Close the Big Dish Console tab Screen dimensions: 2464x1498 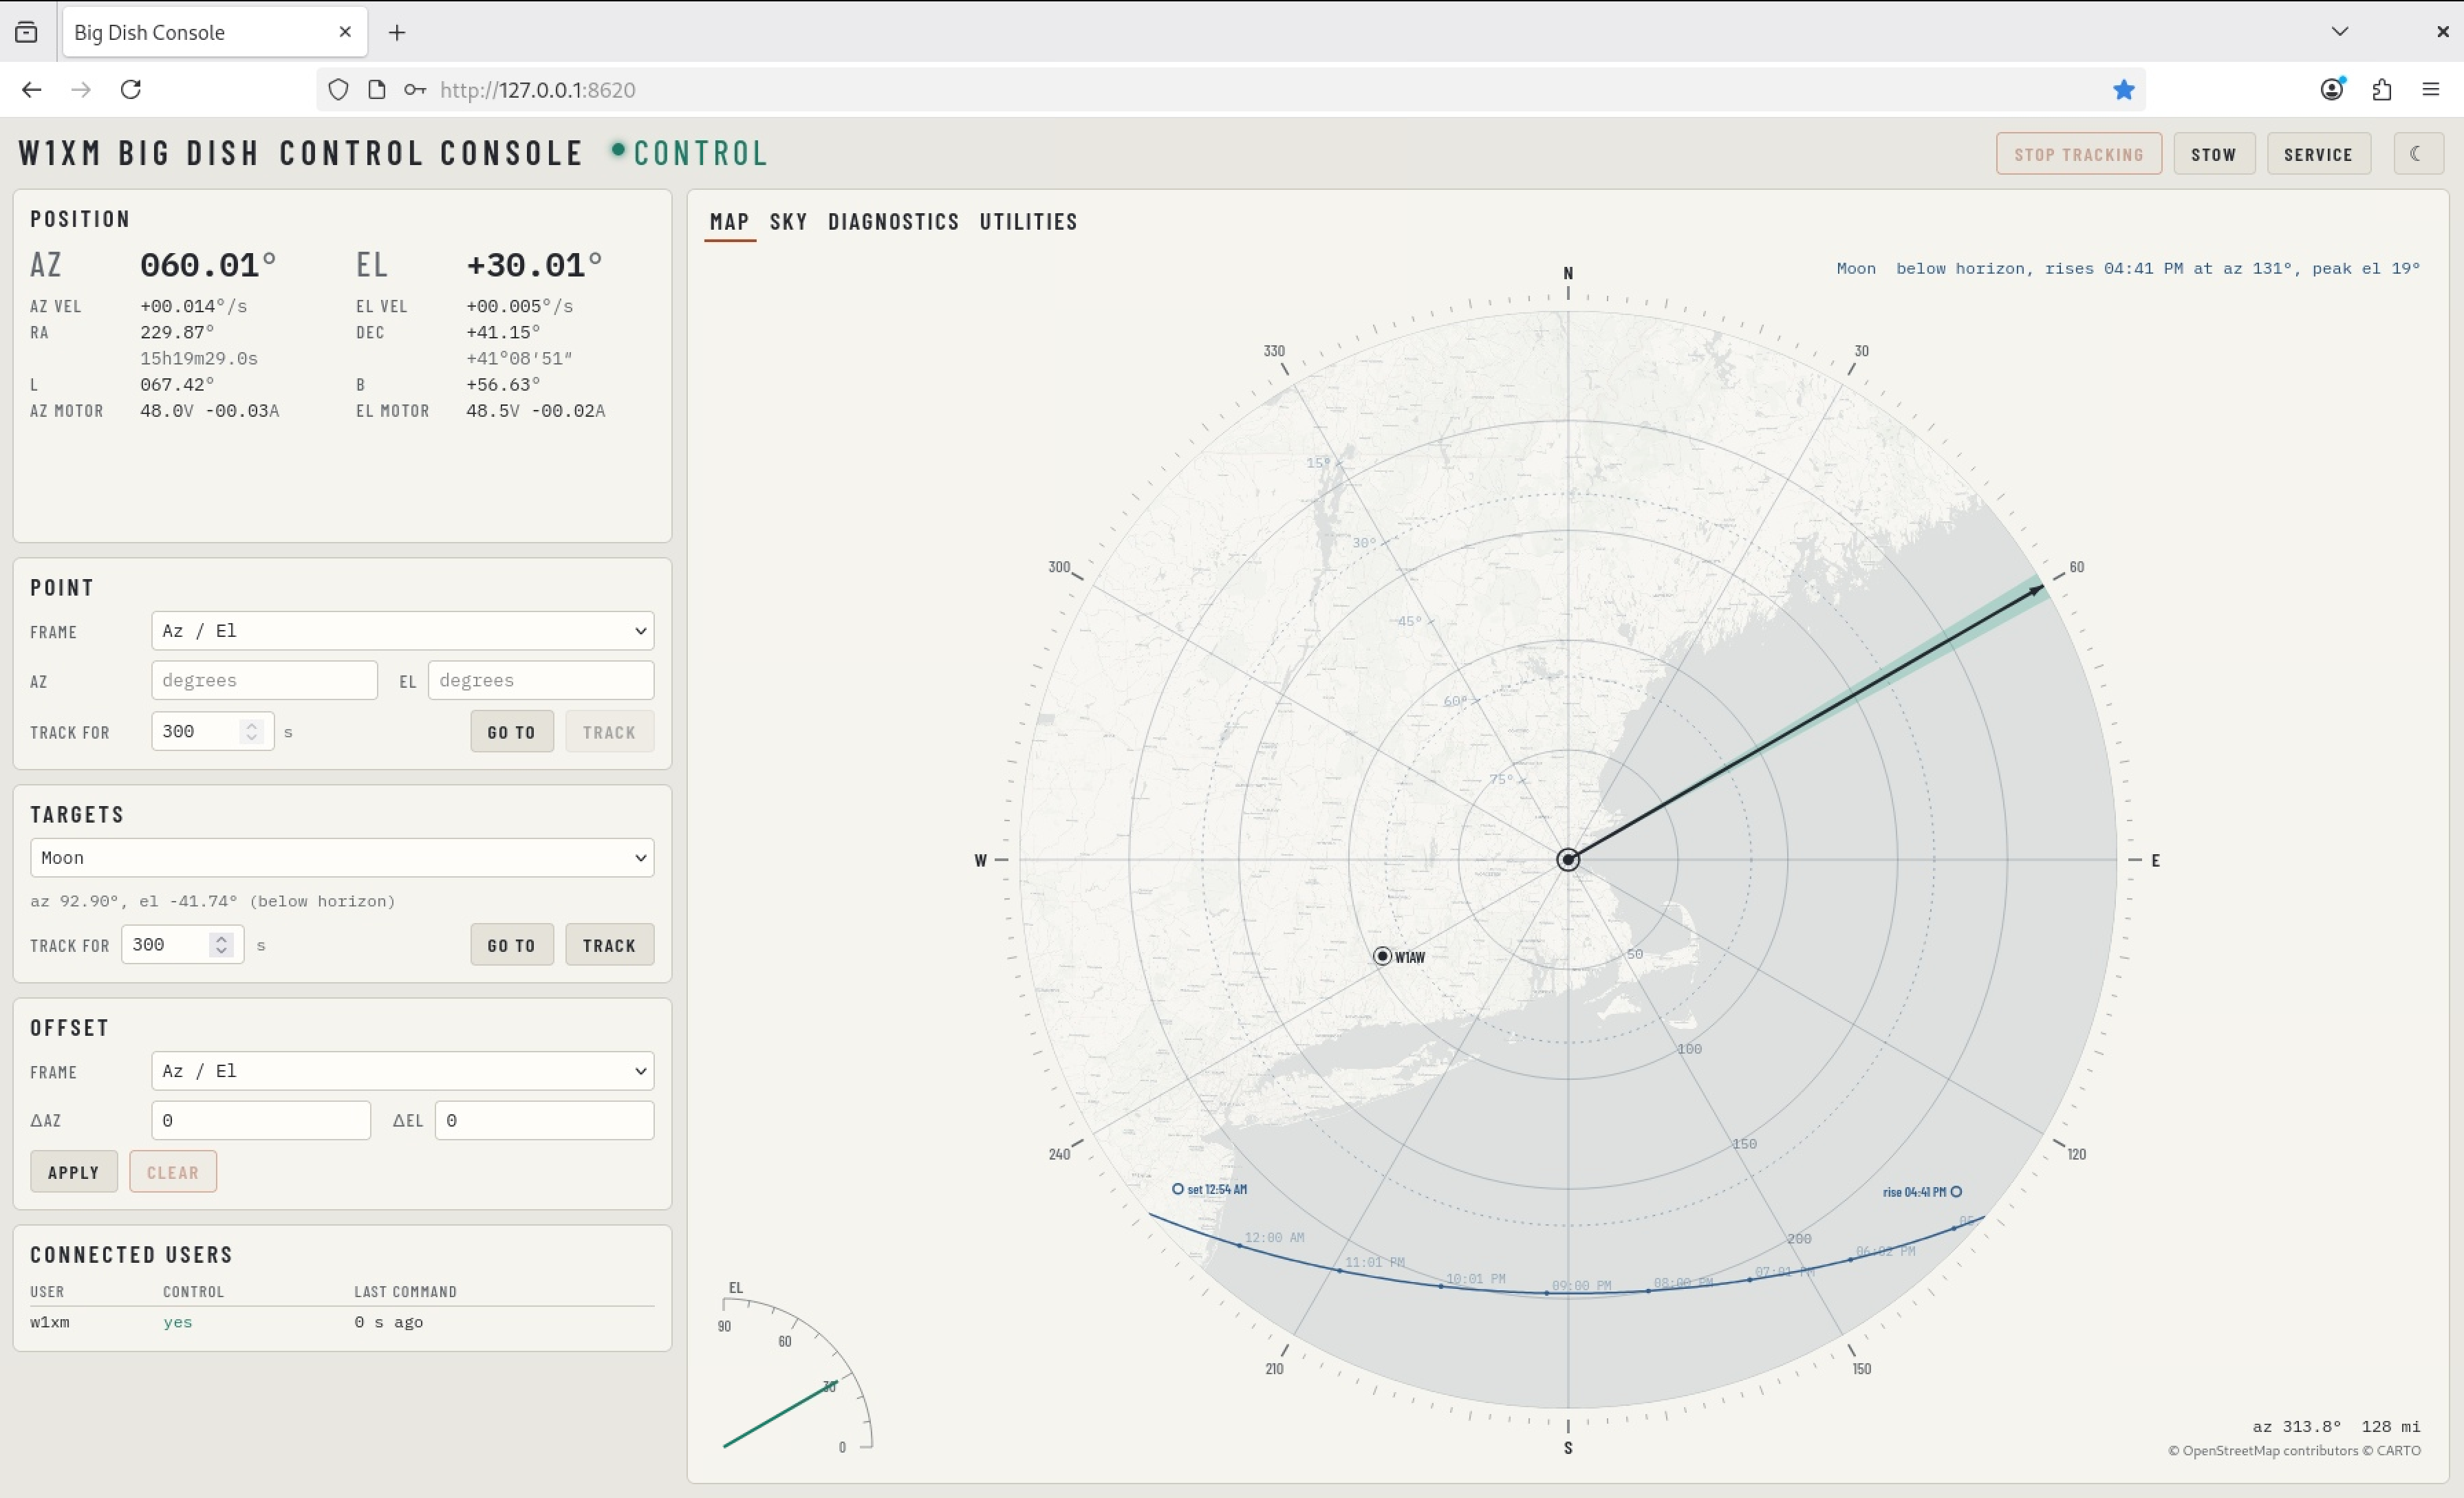(345, 32)
